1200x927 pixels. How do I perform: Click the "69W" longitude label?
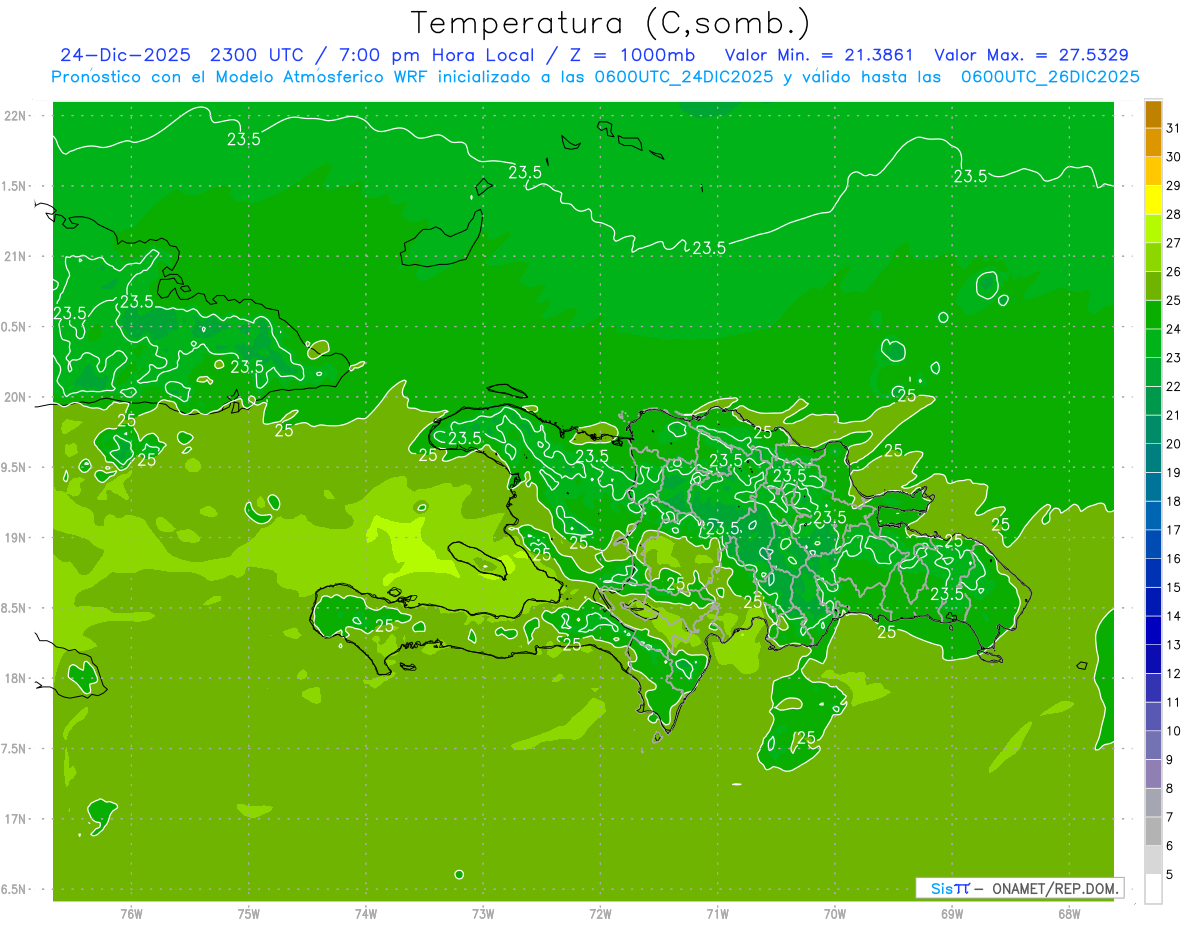(x=952, y=913)
